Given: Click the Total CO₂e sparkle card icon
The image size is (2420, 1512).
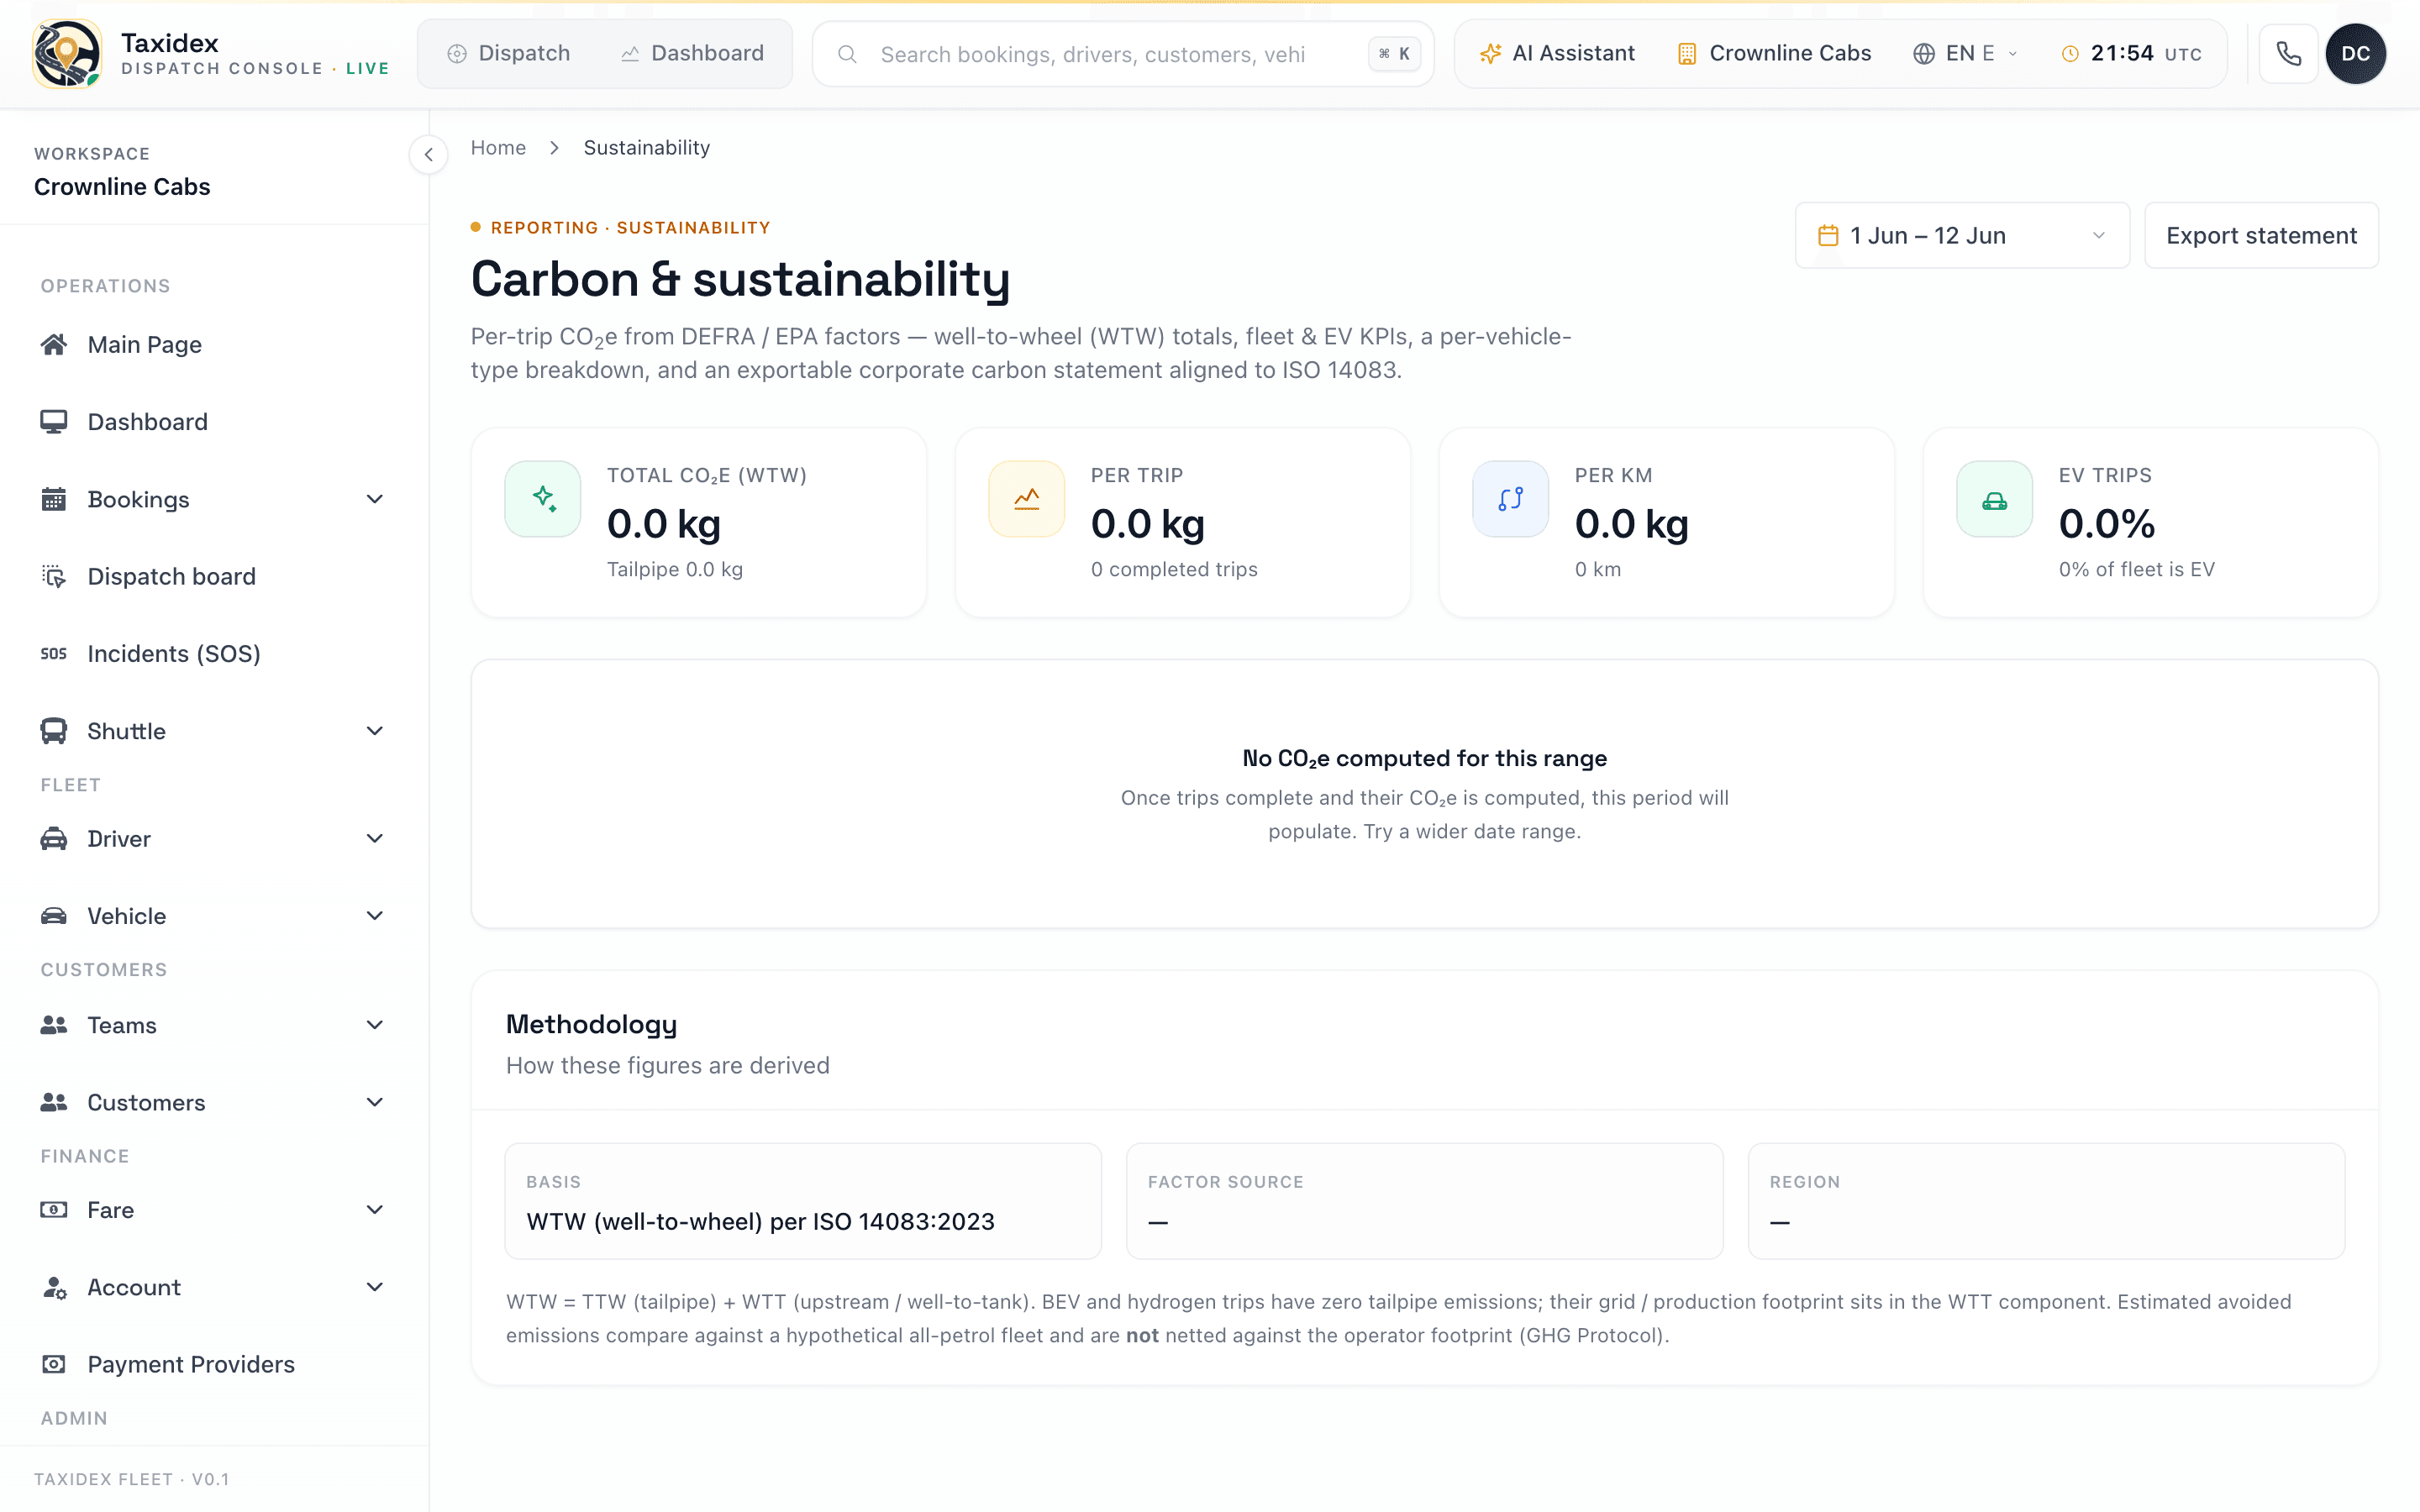Looking at the screenshot, I should (x=543, y=499).
